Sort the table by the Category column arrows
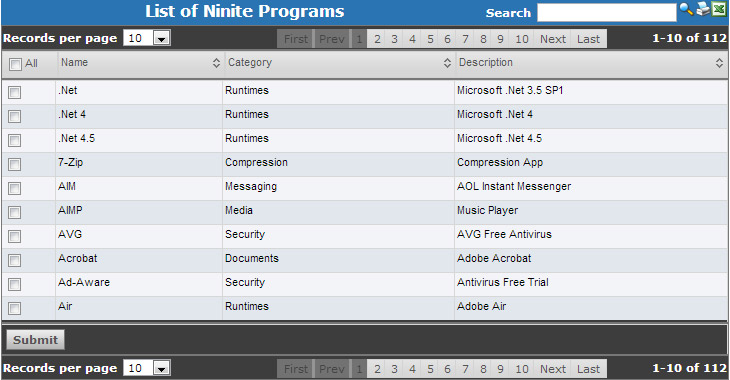730x380 pixels. click(x=447, y=63)
